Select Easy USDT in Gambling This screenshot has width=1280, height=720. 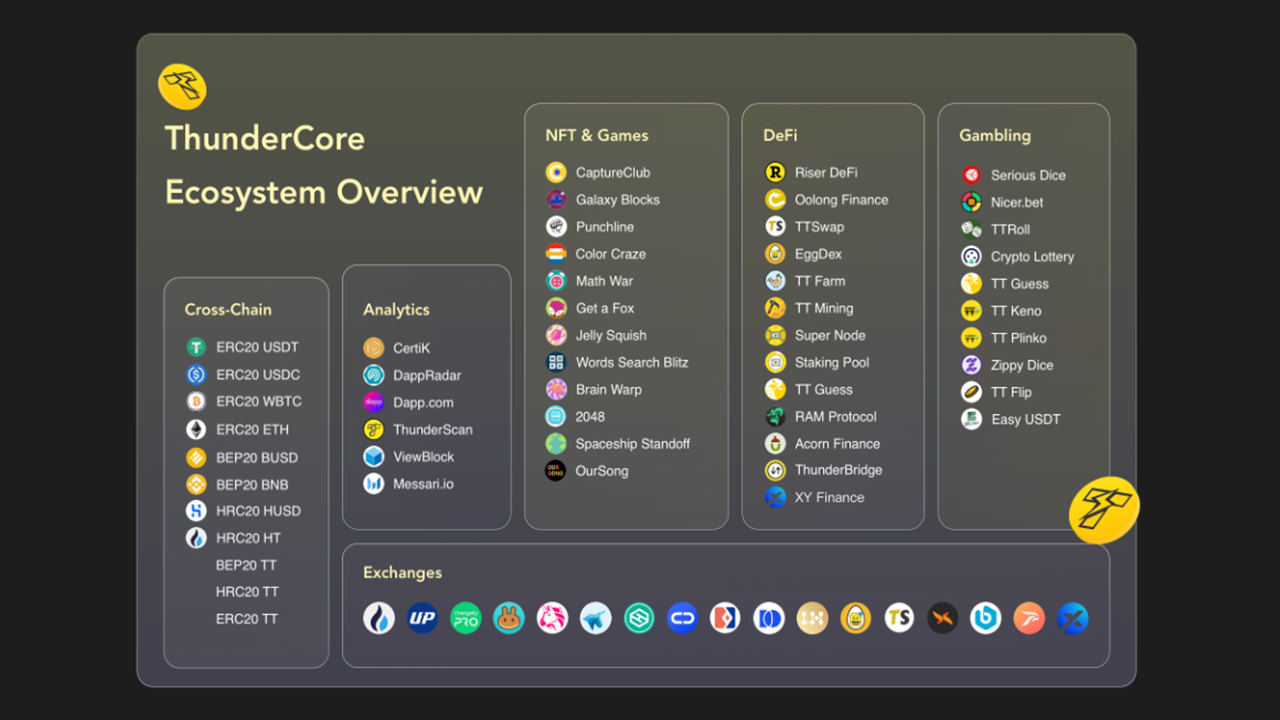(1011, 419)
